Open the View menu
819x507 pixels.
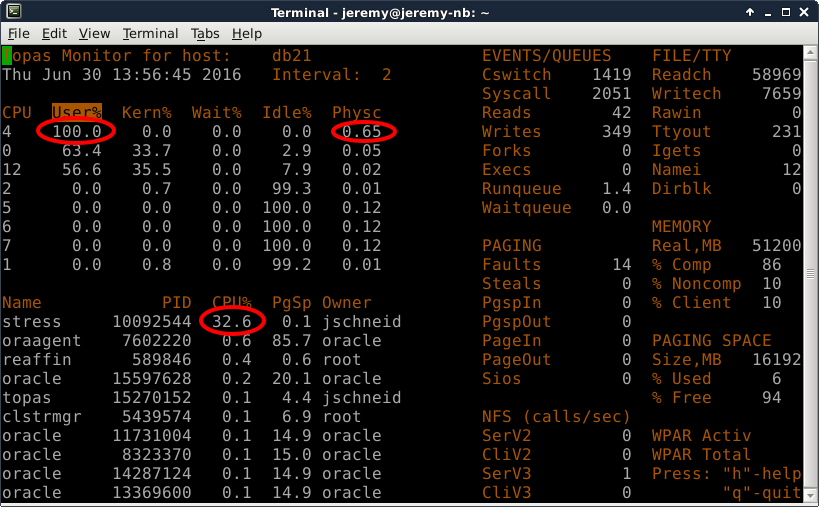click(x=95, y=33)
